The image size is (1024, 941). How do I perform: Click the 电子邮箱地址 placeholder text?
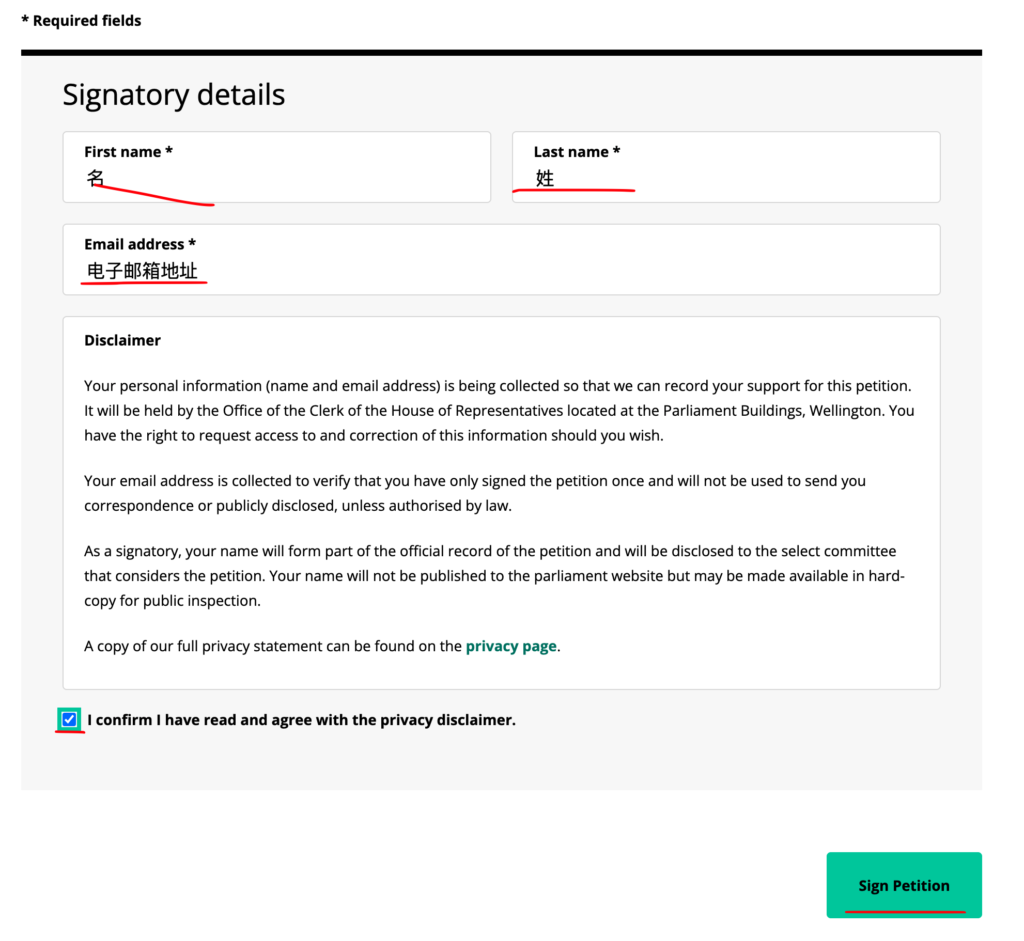click(x=142, y=270)
